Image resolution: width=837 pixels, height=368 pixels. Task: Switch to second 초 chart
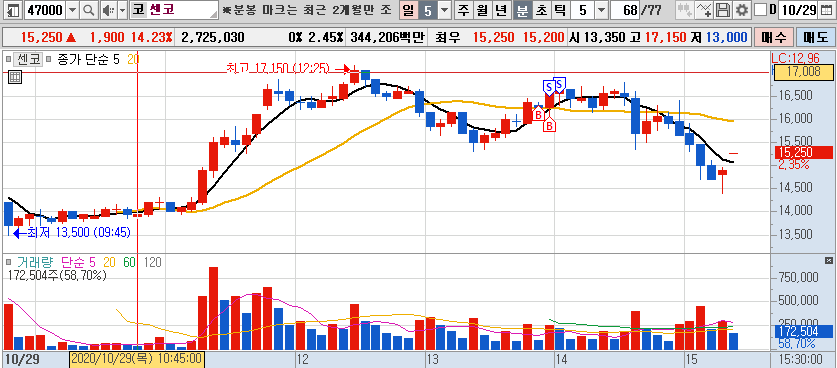coord(541,10)
